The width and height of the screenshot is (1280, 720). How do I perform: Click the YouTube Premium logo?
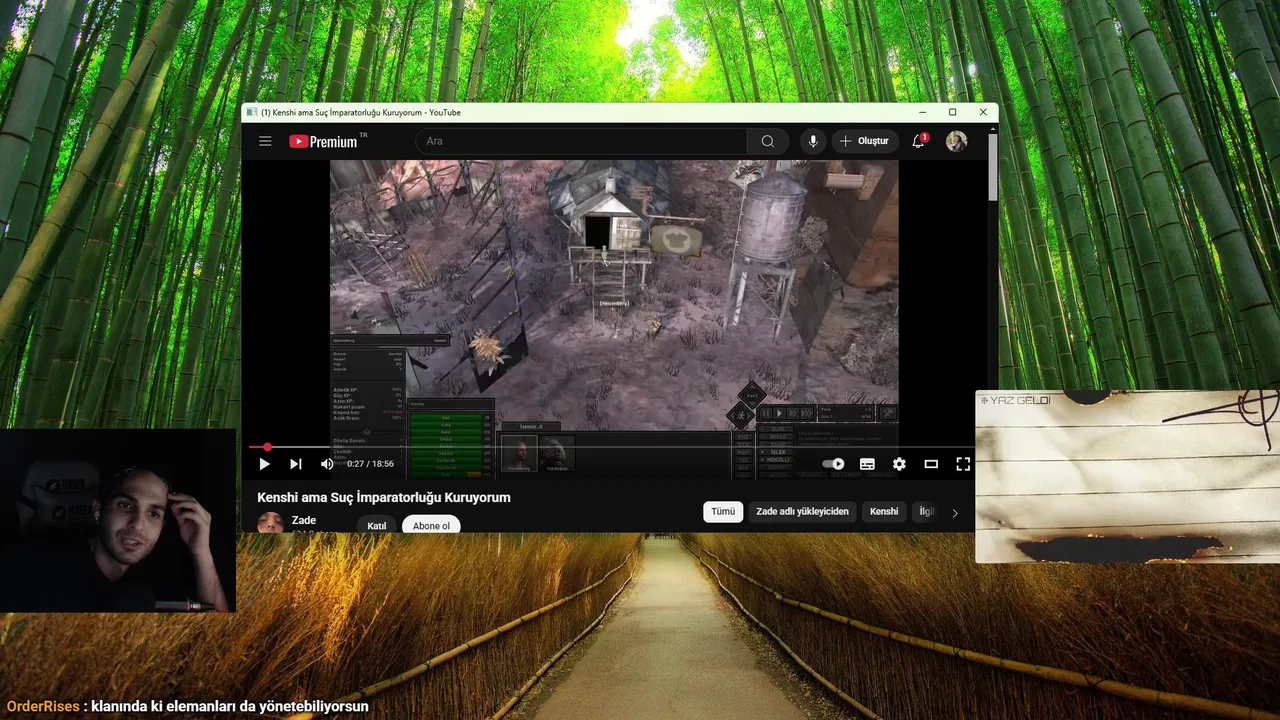(x=323, y=141)
